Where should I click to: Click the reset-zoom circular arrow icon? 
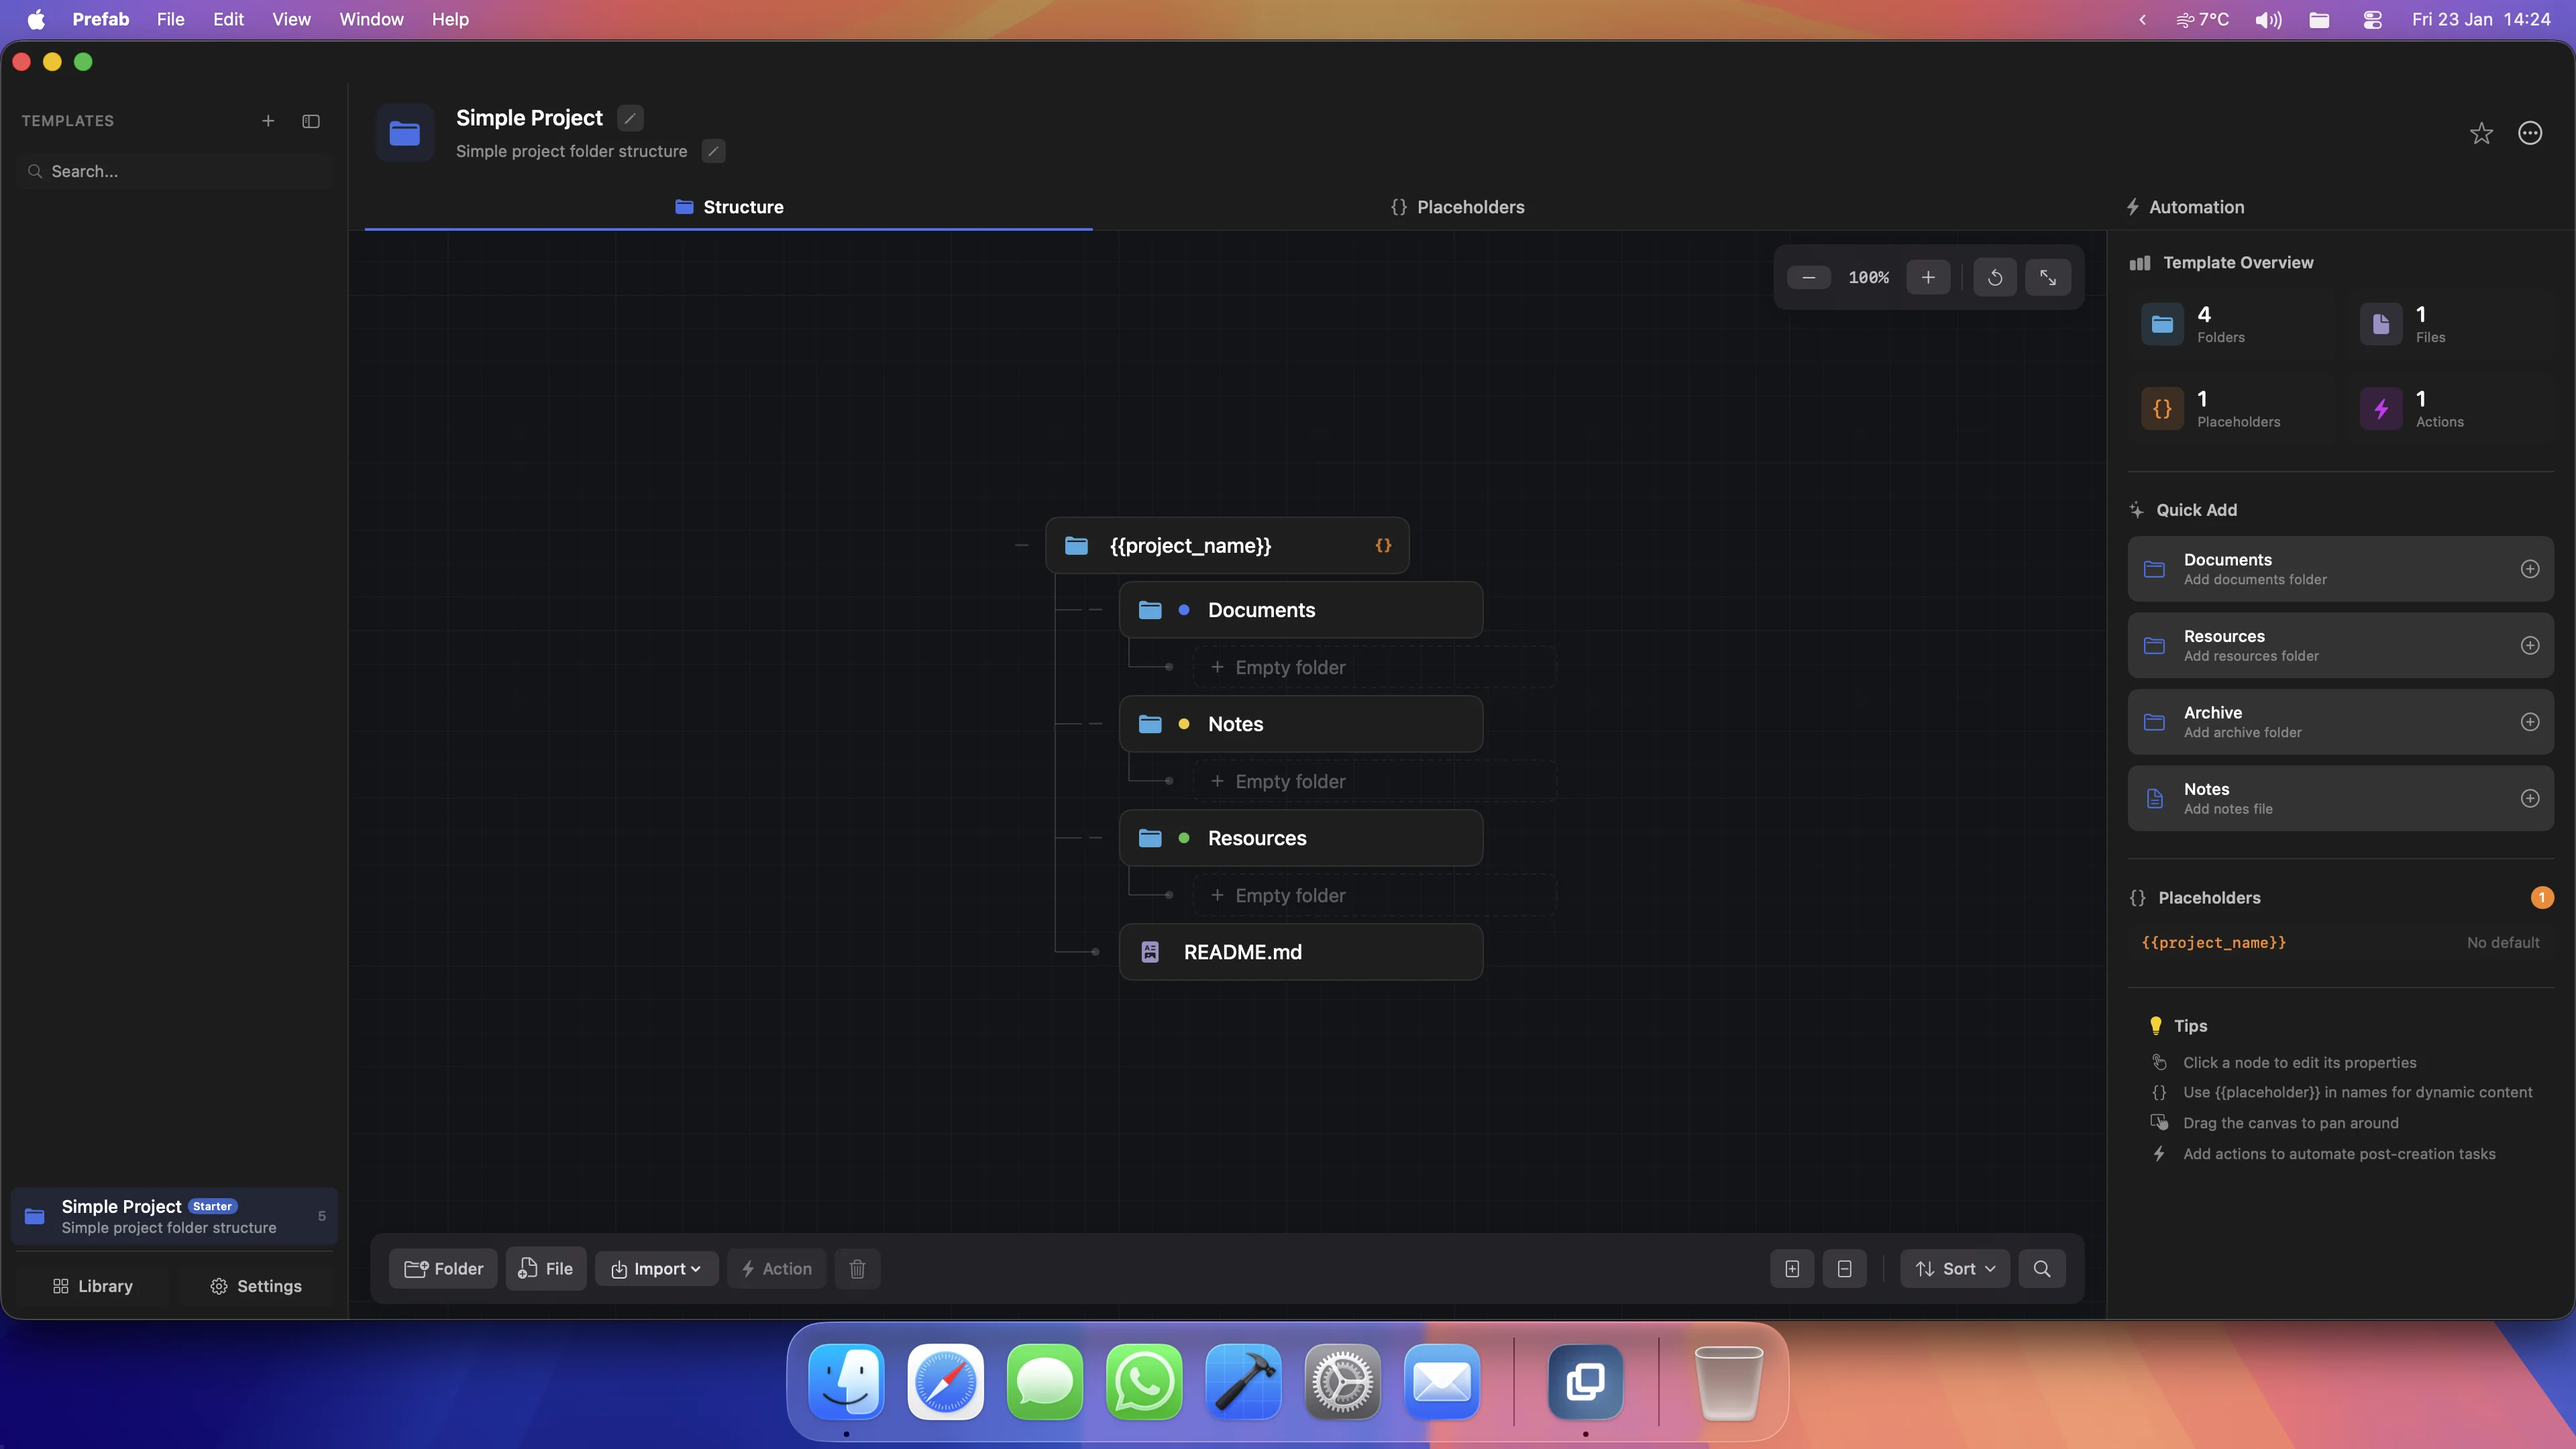(x=1994, y=277)
